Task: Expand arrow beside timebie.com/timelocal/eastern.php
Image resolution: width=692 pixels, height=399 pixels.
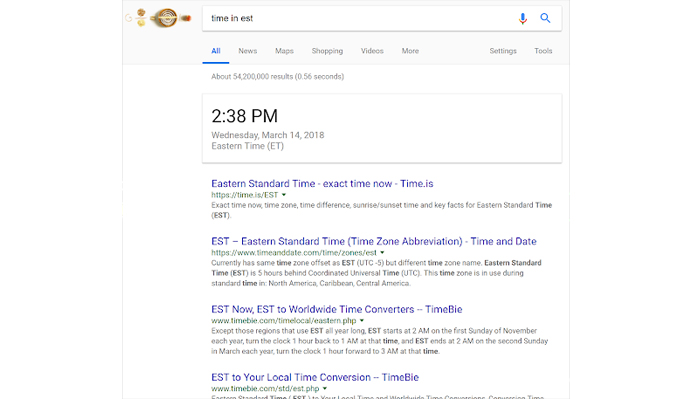Action: pyautogui.click(x=361, y=320)
